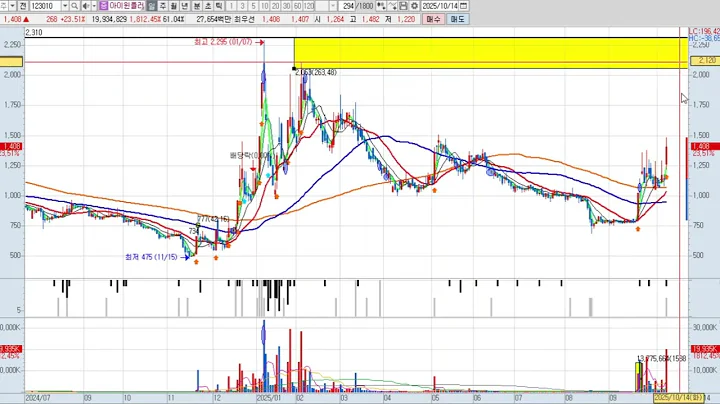
Task: Click the yellow marker box in the volume panel
Action: [639, 377]
